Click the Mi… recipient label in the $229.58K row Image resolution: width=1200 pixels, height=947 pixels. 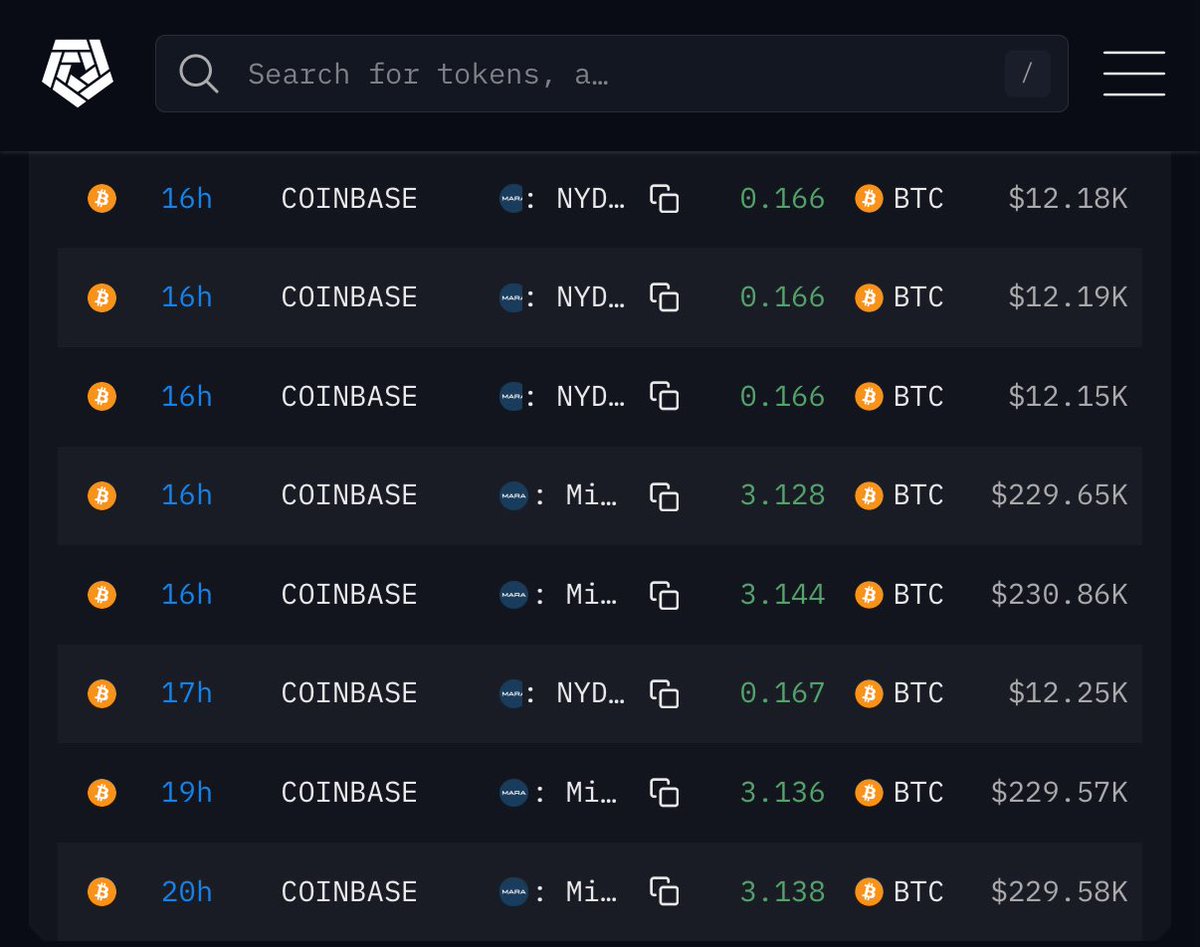coord(591,891)
